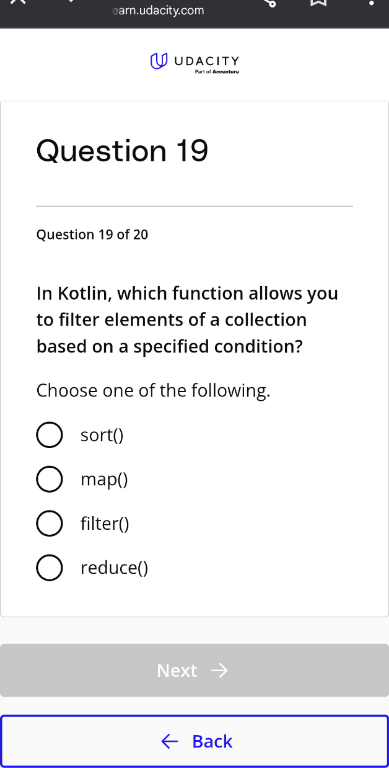389x768 pixels.
Task: Click the UDACITY wordmark text
Action: point(207,61)
